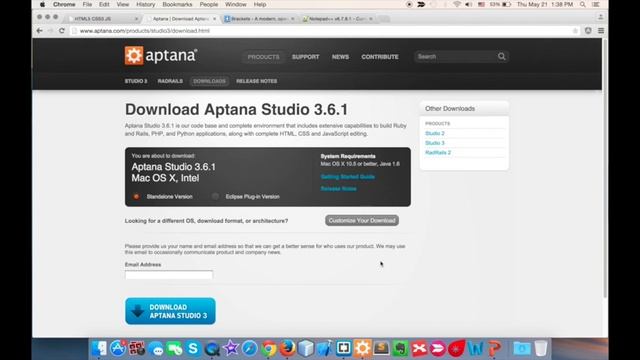
Task: Select the Standalone Version option
Action: click(136, 196)
